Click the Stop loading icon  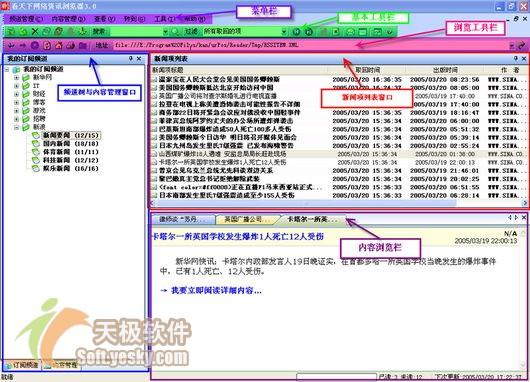click(x=34, y=45)
